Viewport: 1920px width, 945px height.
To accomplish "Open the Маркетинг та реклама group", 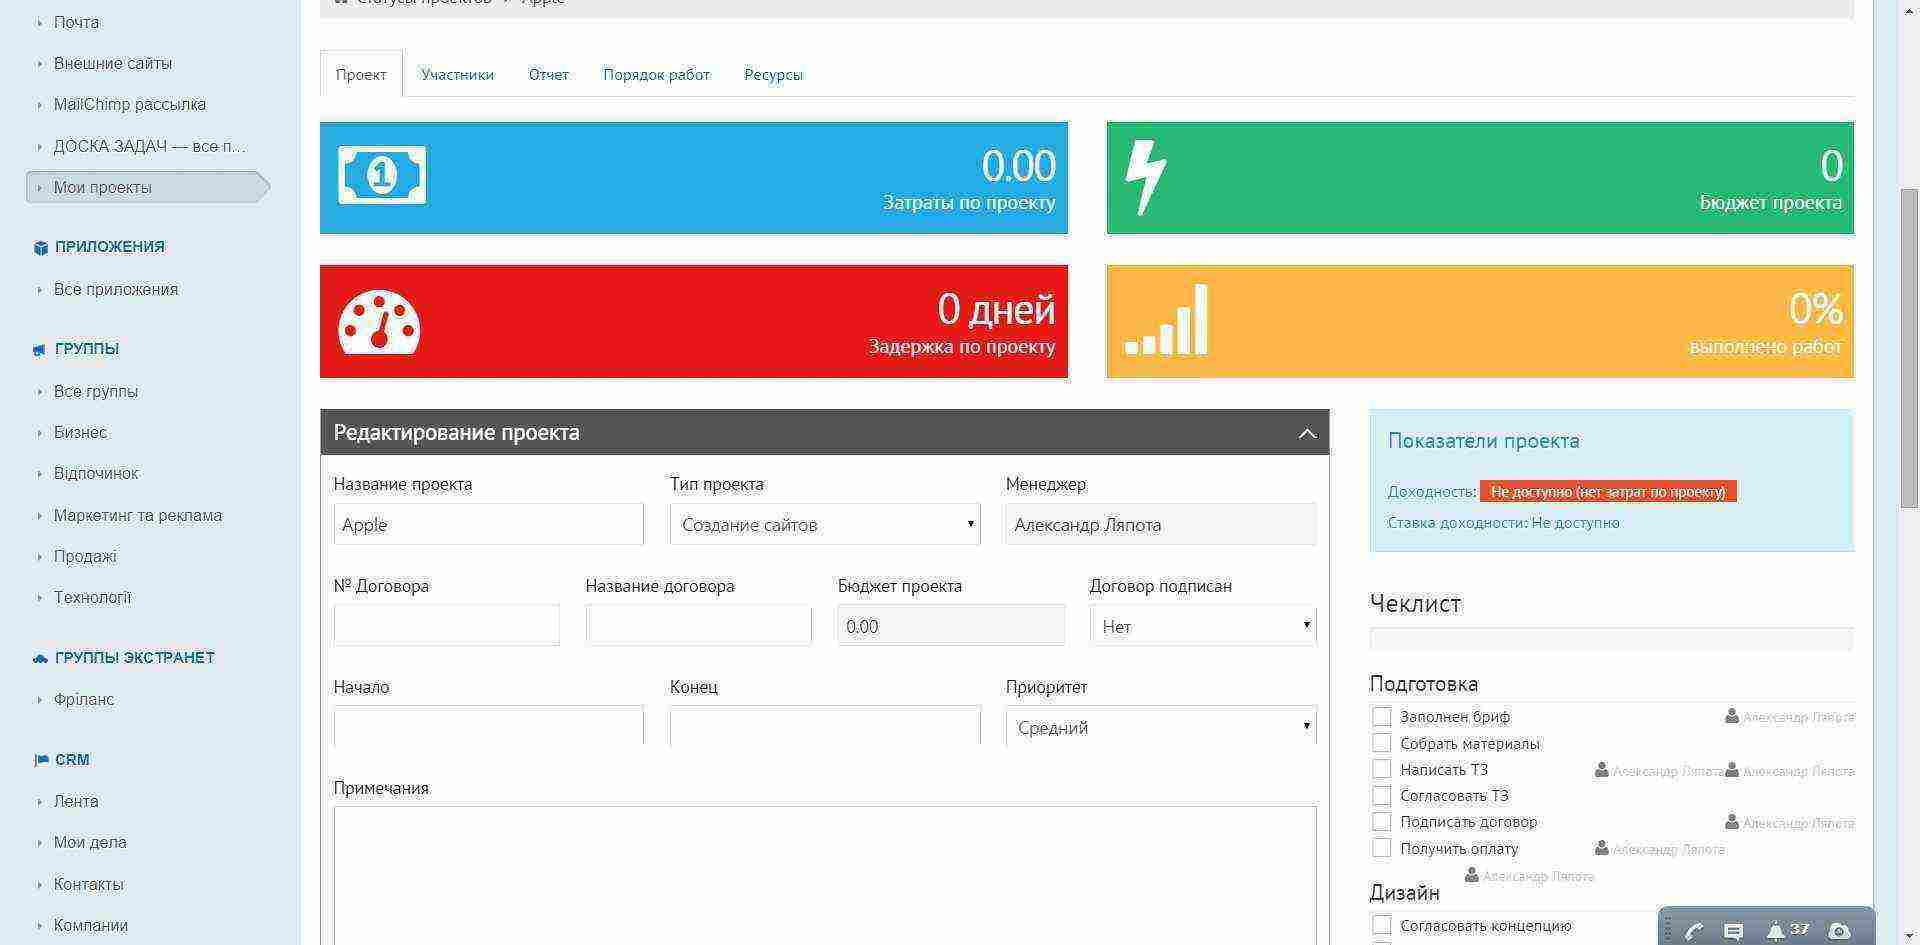I will click(x=138, y=515).
